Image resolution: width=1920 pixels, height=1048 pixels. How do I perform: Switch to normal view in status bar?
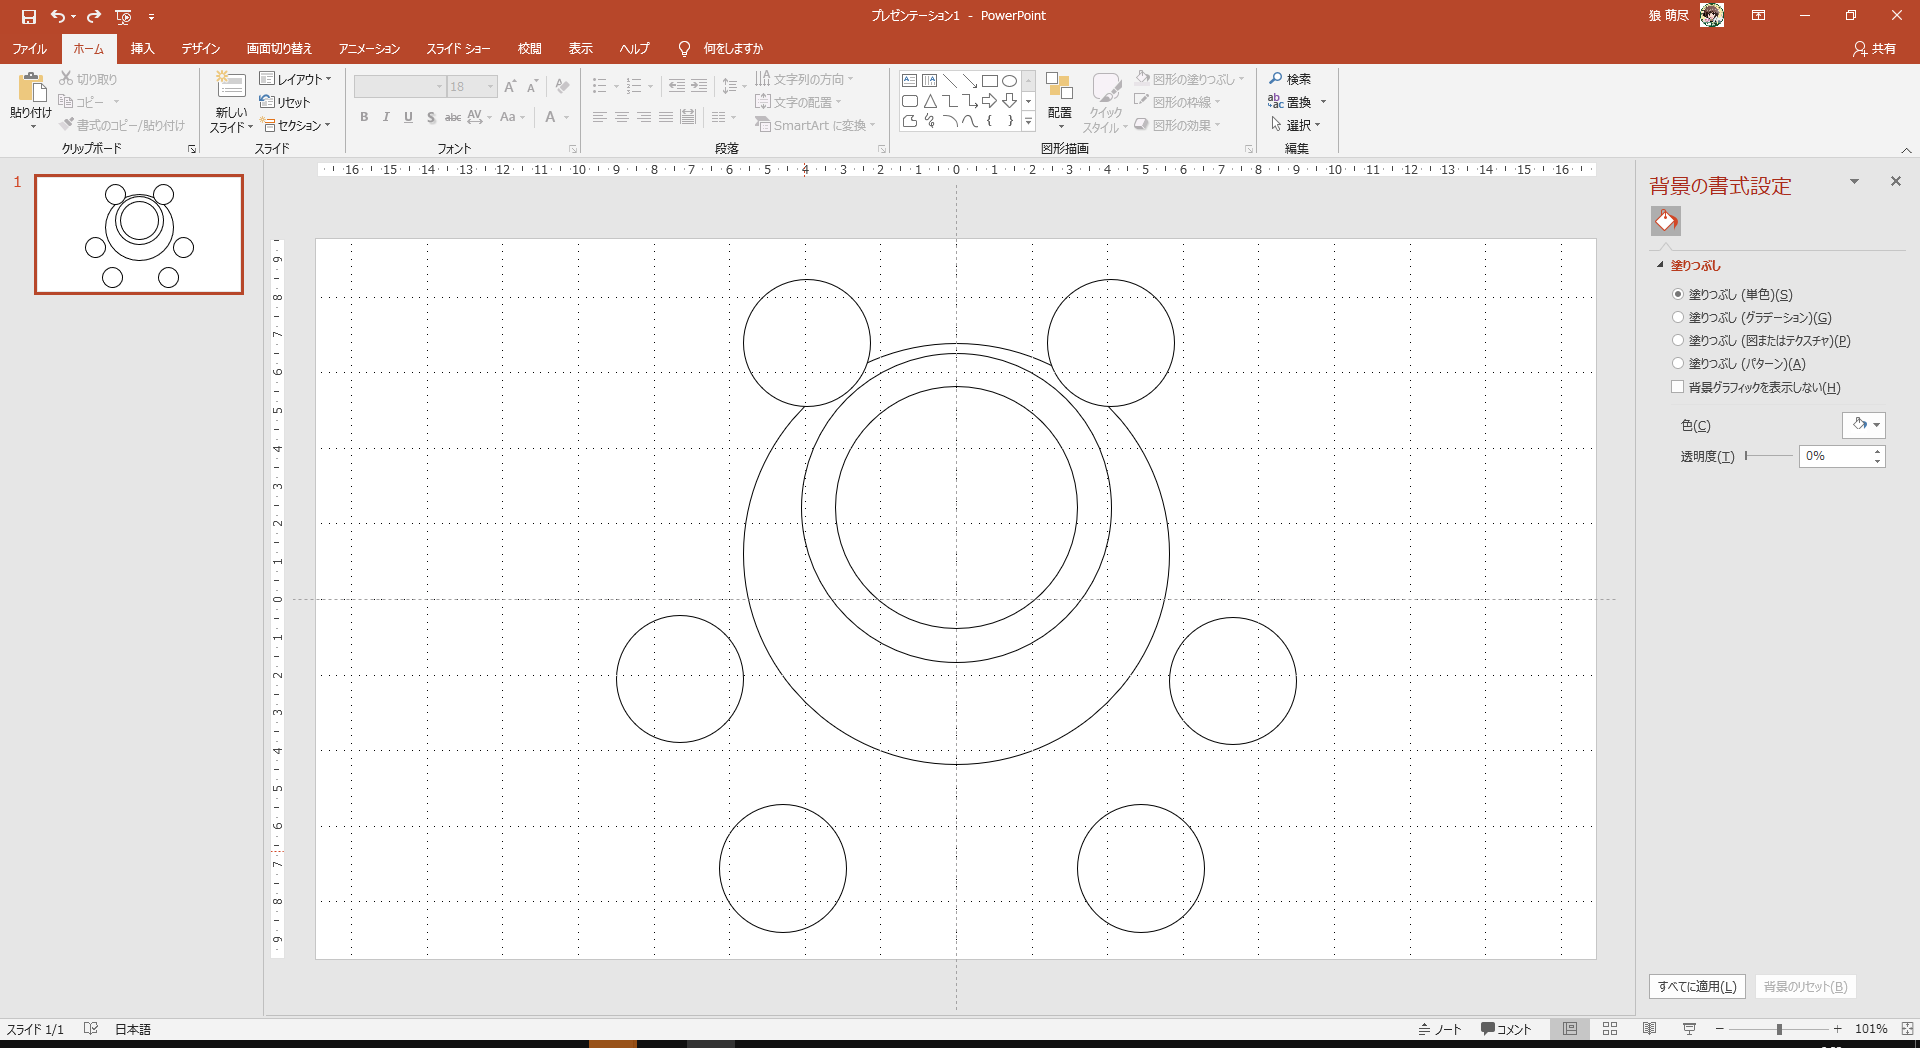click(1570, 1029)
